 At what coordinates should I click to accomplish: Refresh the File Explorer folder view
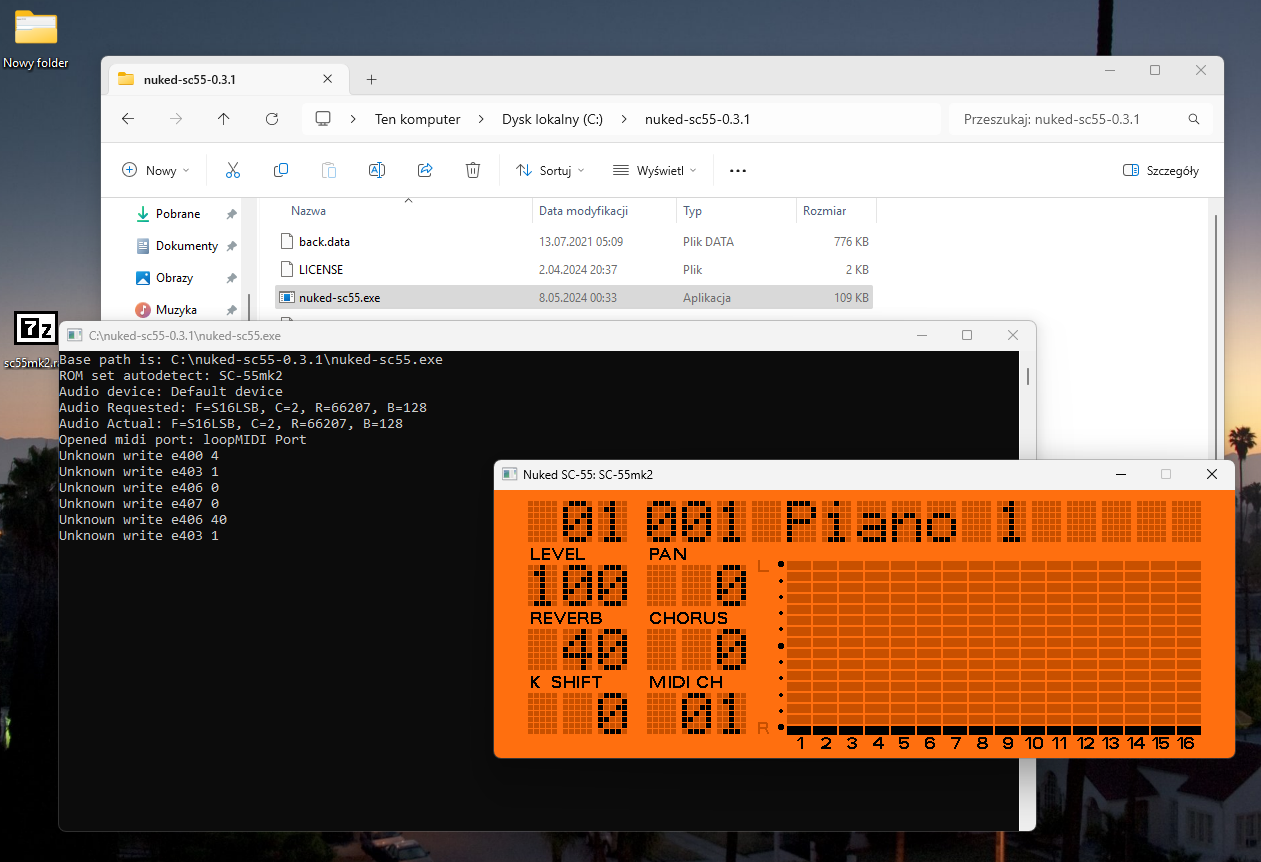coord(272,119)
